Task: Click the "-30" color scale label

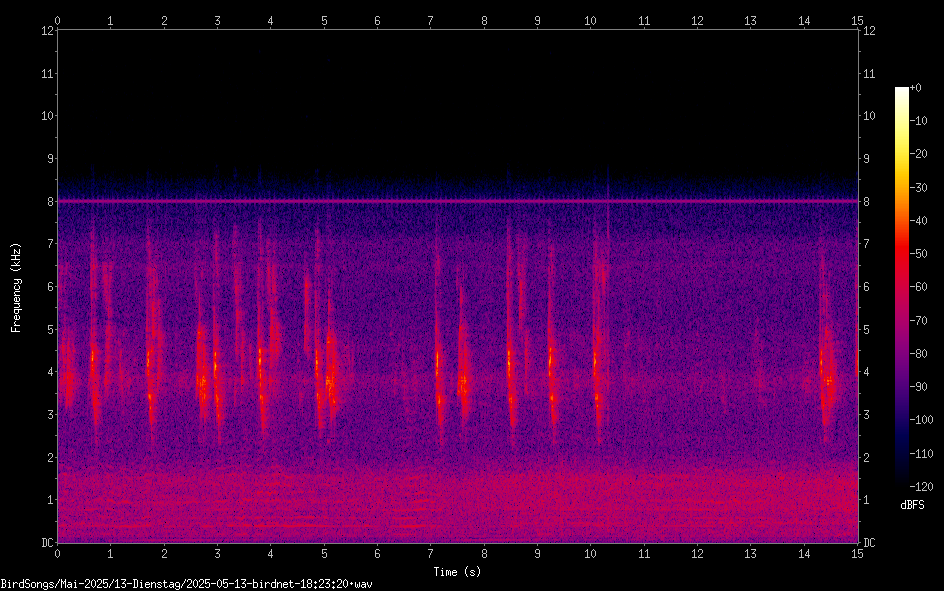Action: pyautogui.click(x=918, y=188)
